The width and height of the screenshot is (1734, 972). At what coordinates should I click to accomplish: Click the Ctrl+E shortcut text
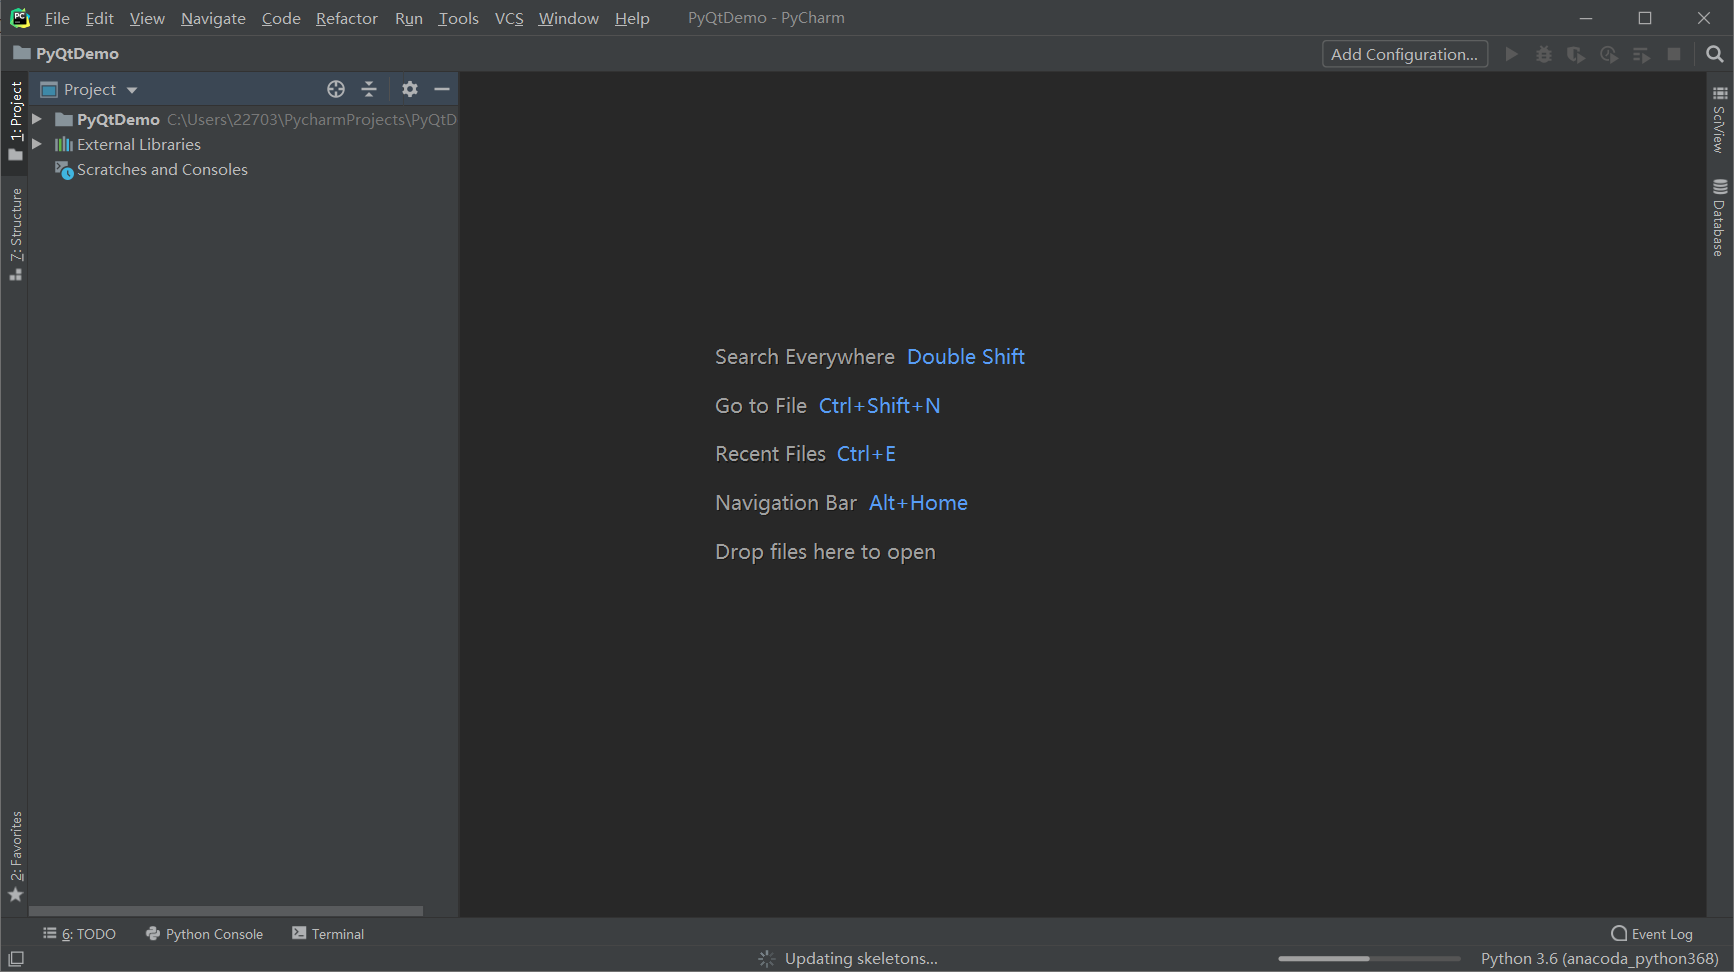[866, 454]
